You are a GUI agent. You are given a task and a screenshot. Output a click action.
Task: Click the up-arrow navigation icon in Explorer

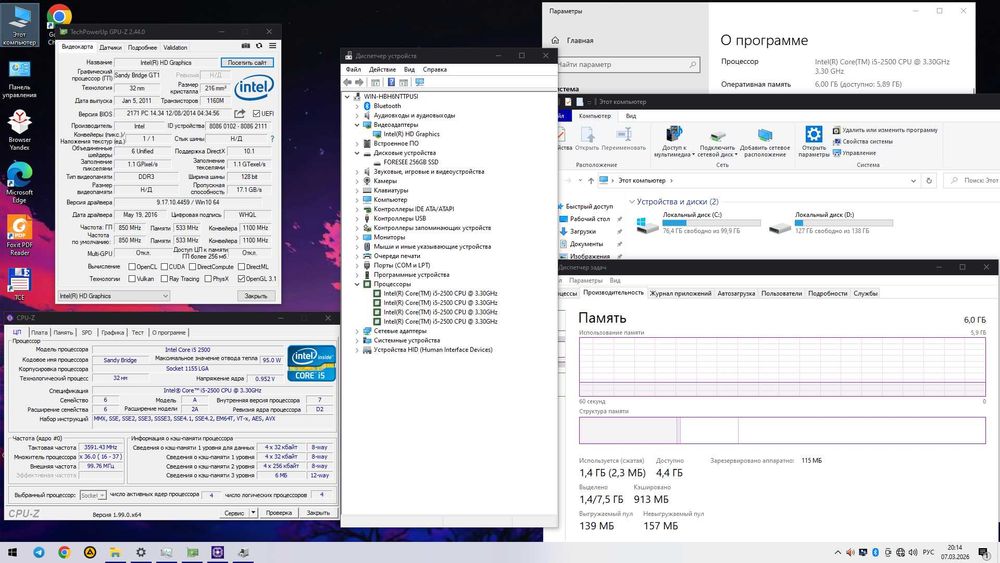pyautogui.click(x=591, y=181)
